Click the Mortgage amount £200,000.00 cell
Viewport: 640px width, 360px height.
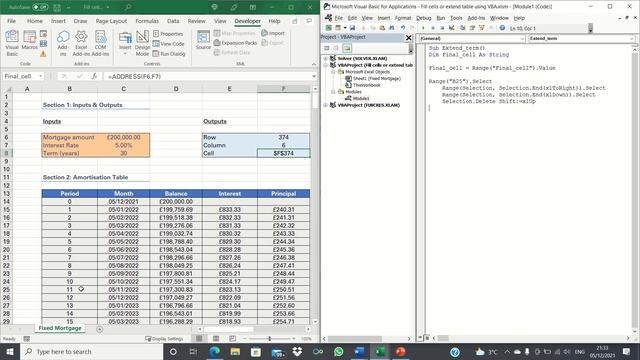[x=123, y=137]
